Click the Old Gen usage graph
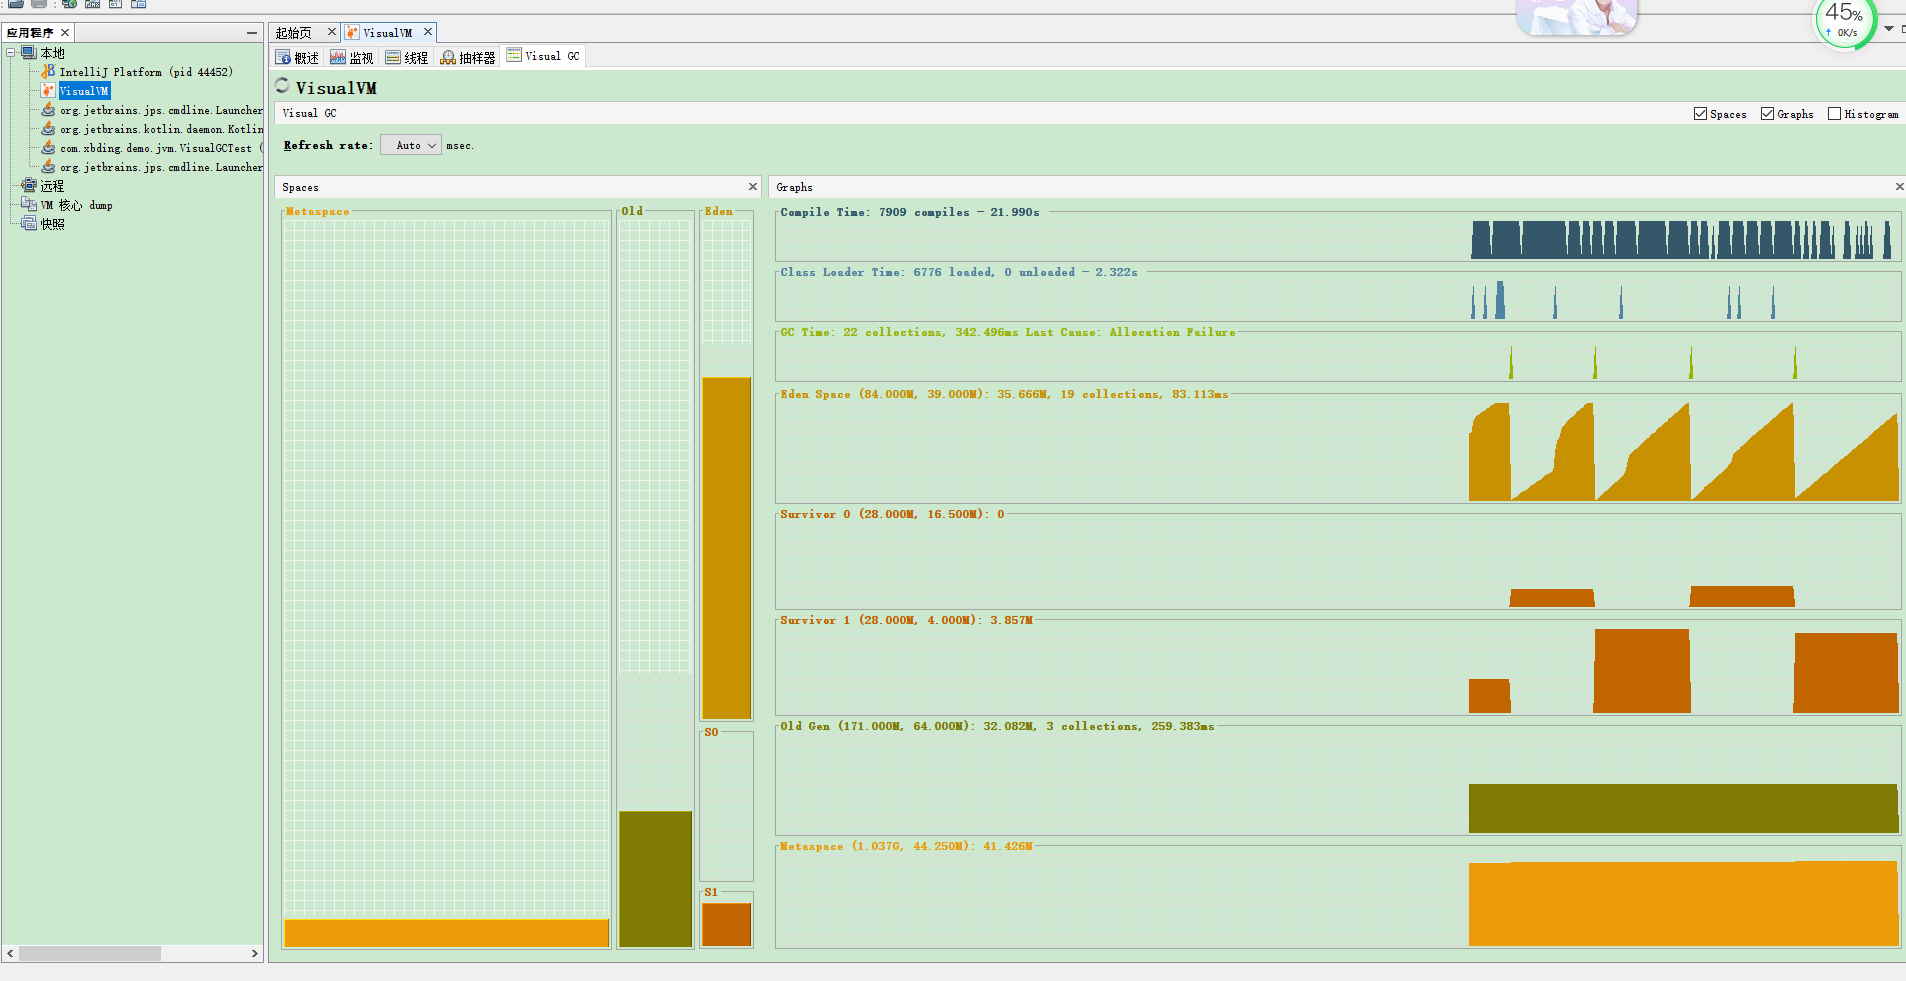1906x981 pixels. (x=1683, y=808)
